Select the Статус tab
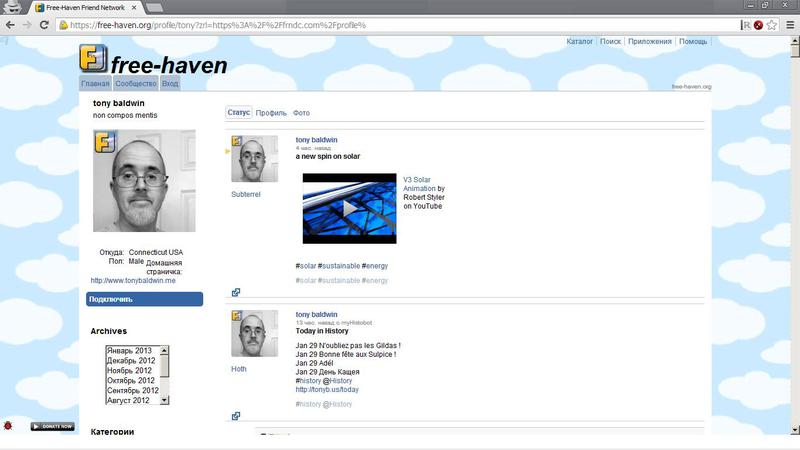The height and width of the screenshot is (450, 800). (x=239, y=112)
